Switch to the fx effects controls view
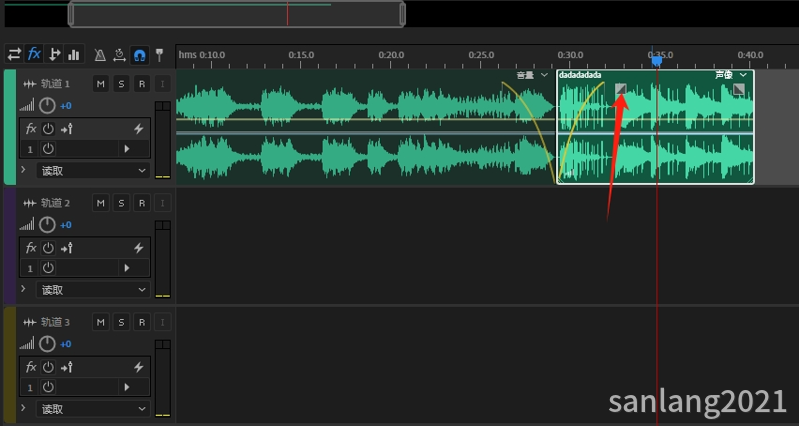The image size is (799, 426). pyautogui.click(x=34, y=54)
